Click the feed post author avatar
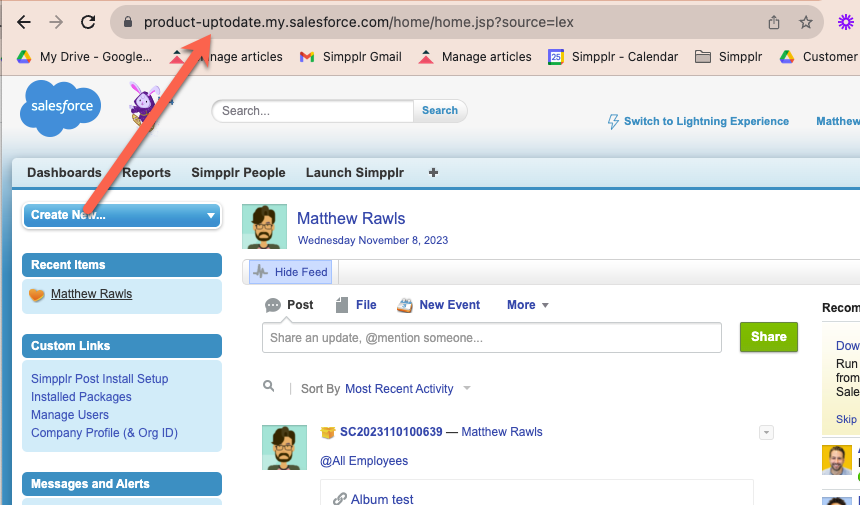Image resolution: width=860 pixels, height=505 pixels. click(284, 447)
